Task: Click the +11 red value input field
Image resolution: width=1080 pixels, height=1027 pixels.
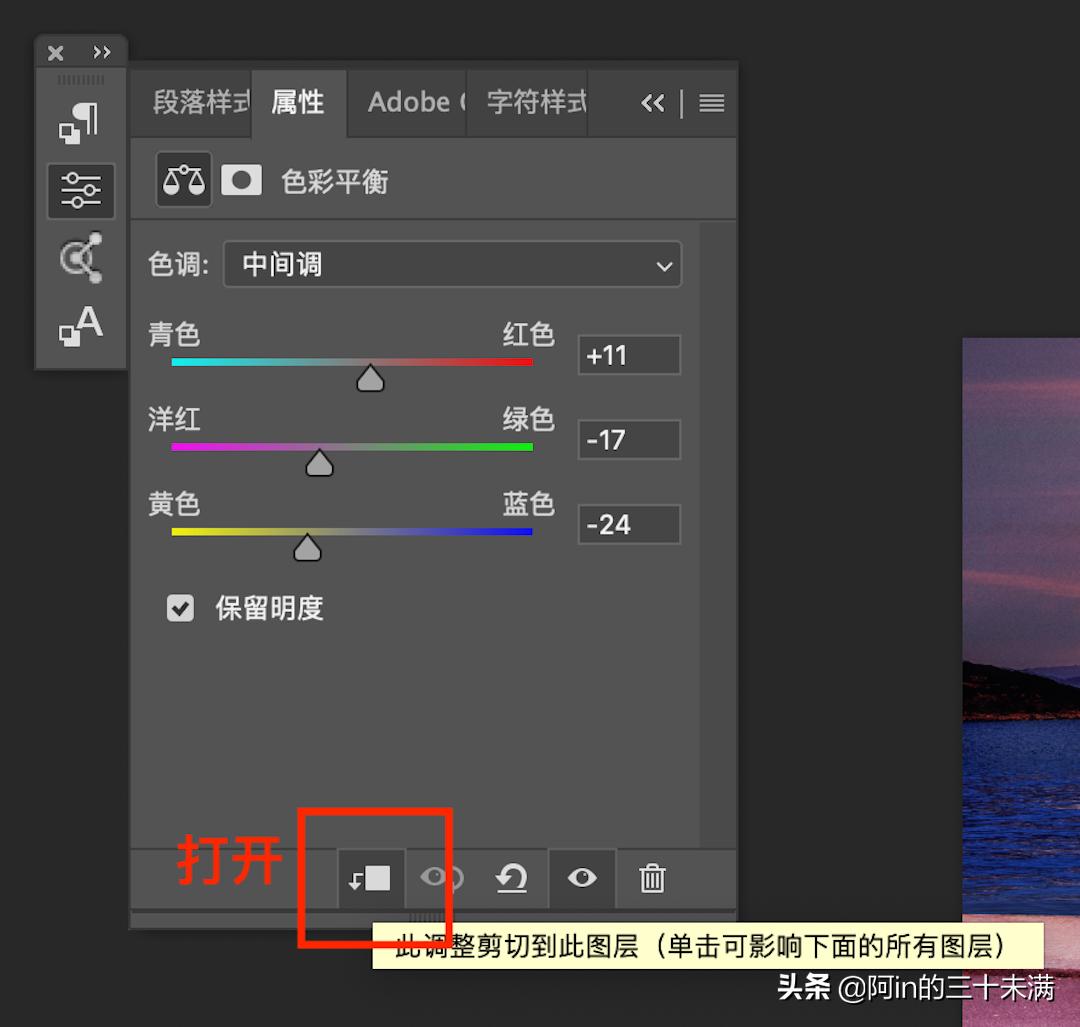Action: coord(628,354)
